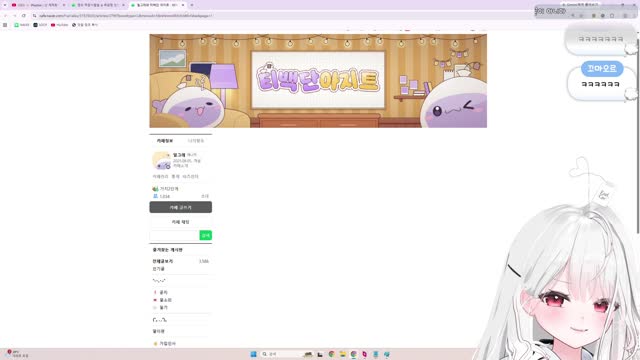Screen dimensions: 640x360
Task: Click the green cafe search button
Action: (205, 236)
